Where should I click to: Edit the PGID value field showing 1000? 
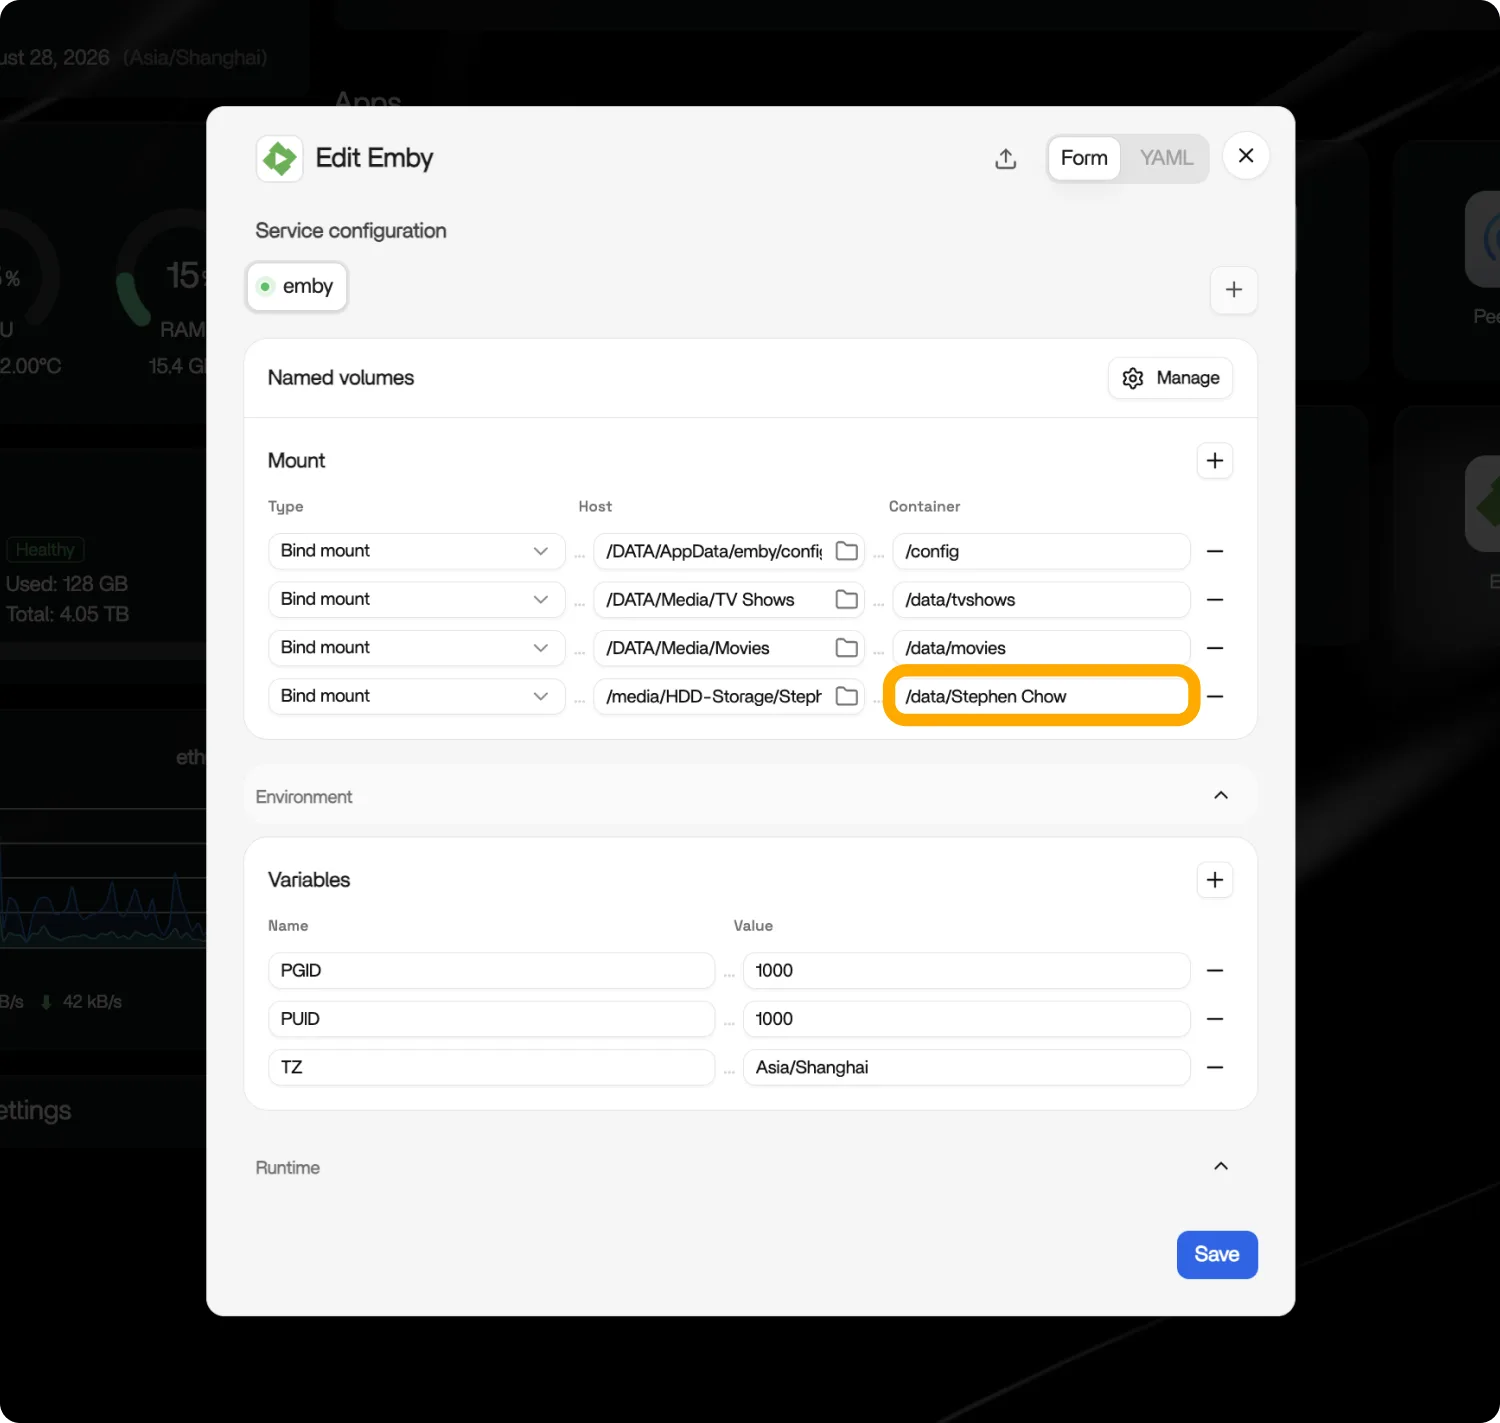[x=967, y=970]
